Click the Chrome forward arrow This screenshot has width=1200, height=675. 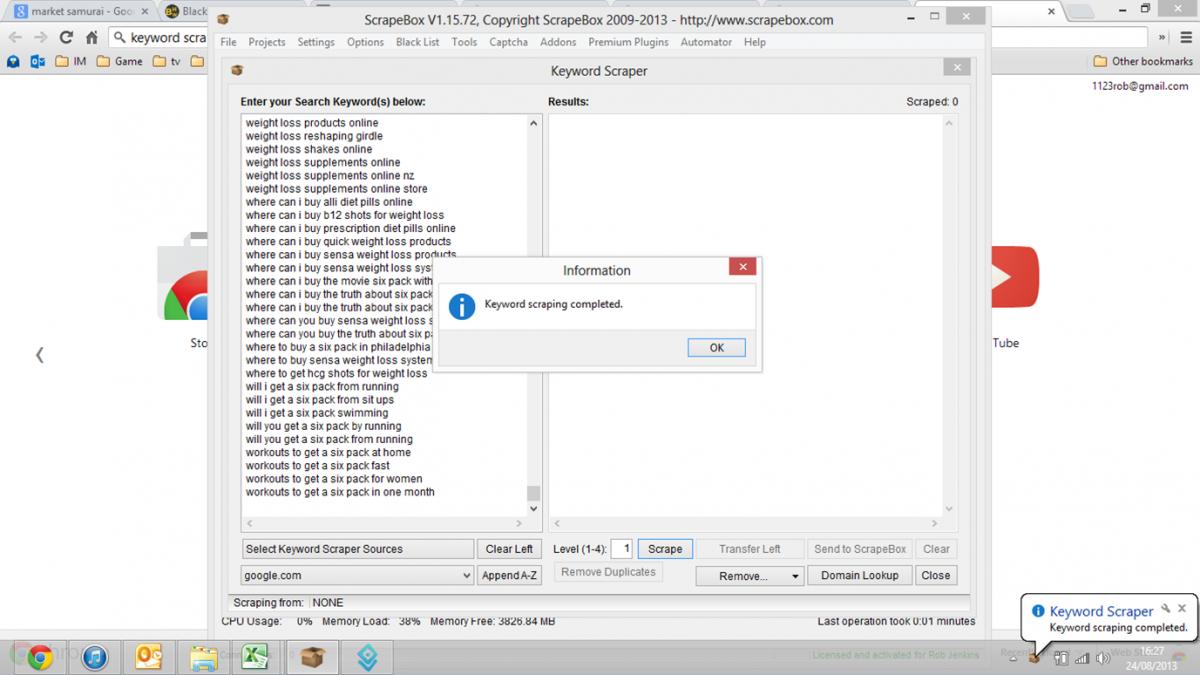tap(40, 37)
